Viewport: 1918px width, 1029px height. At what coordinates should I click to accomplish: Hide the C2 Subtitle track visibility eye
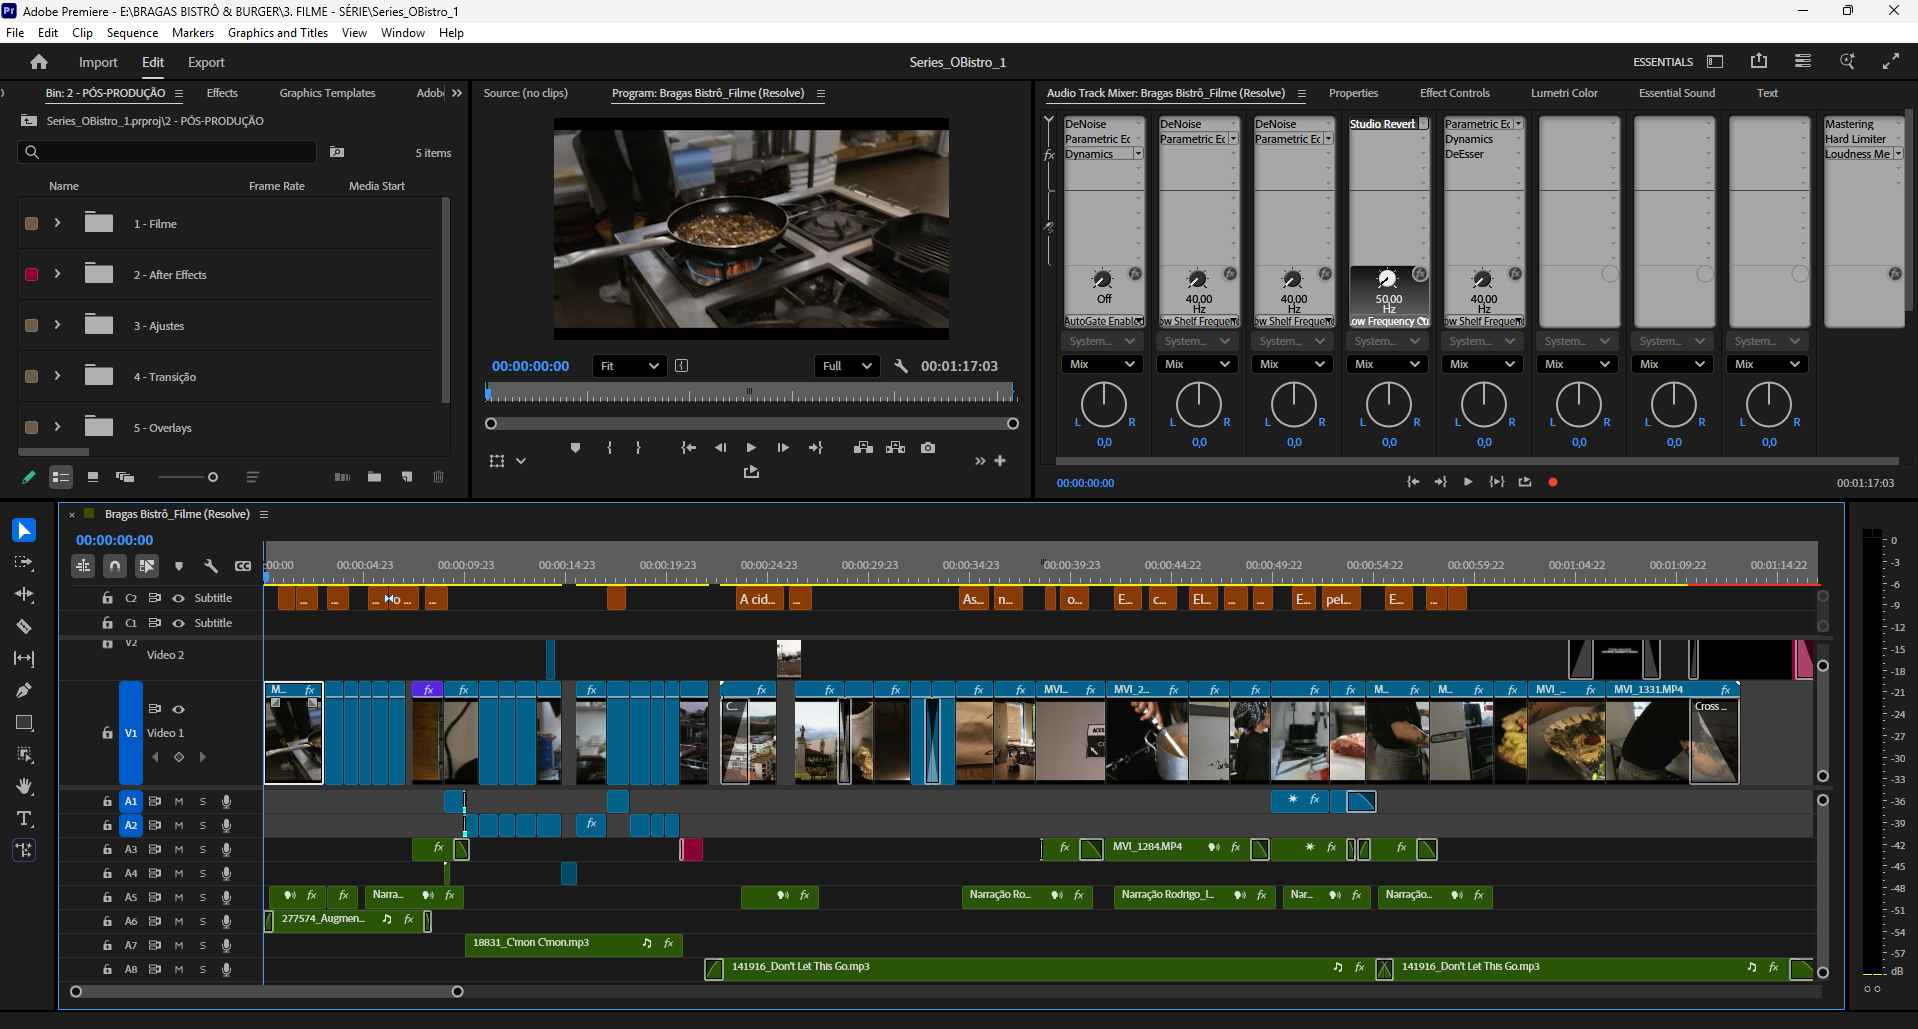179,597
